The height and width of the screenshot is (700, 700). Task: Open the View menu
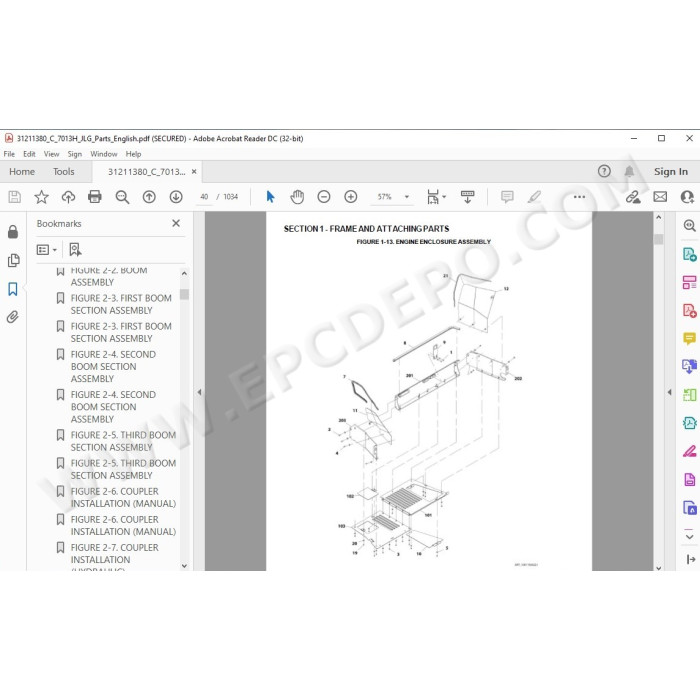click(51, 154)
